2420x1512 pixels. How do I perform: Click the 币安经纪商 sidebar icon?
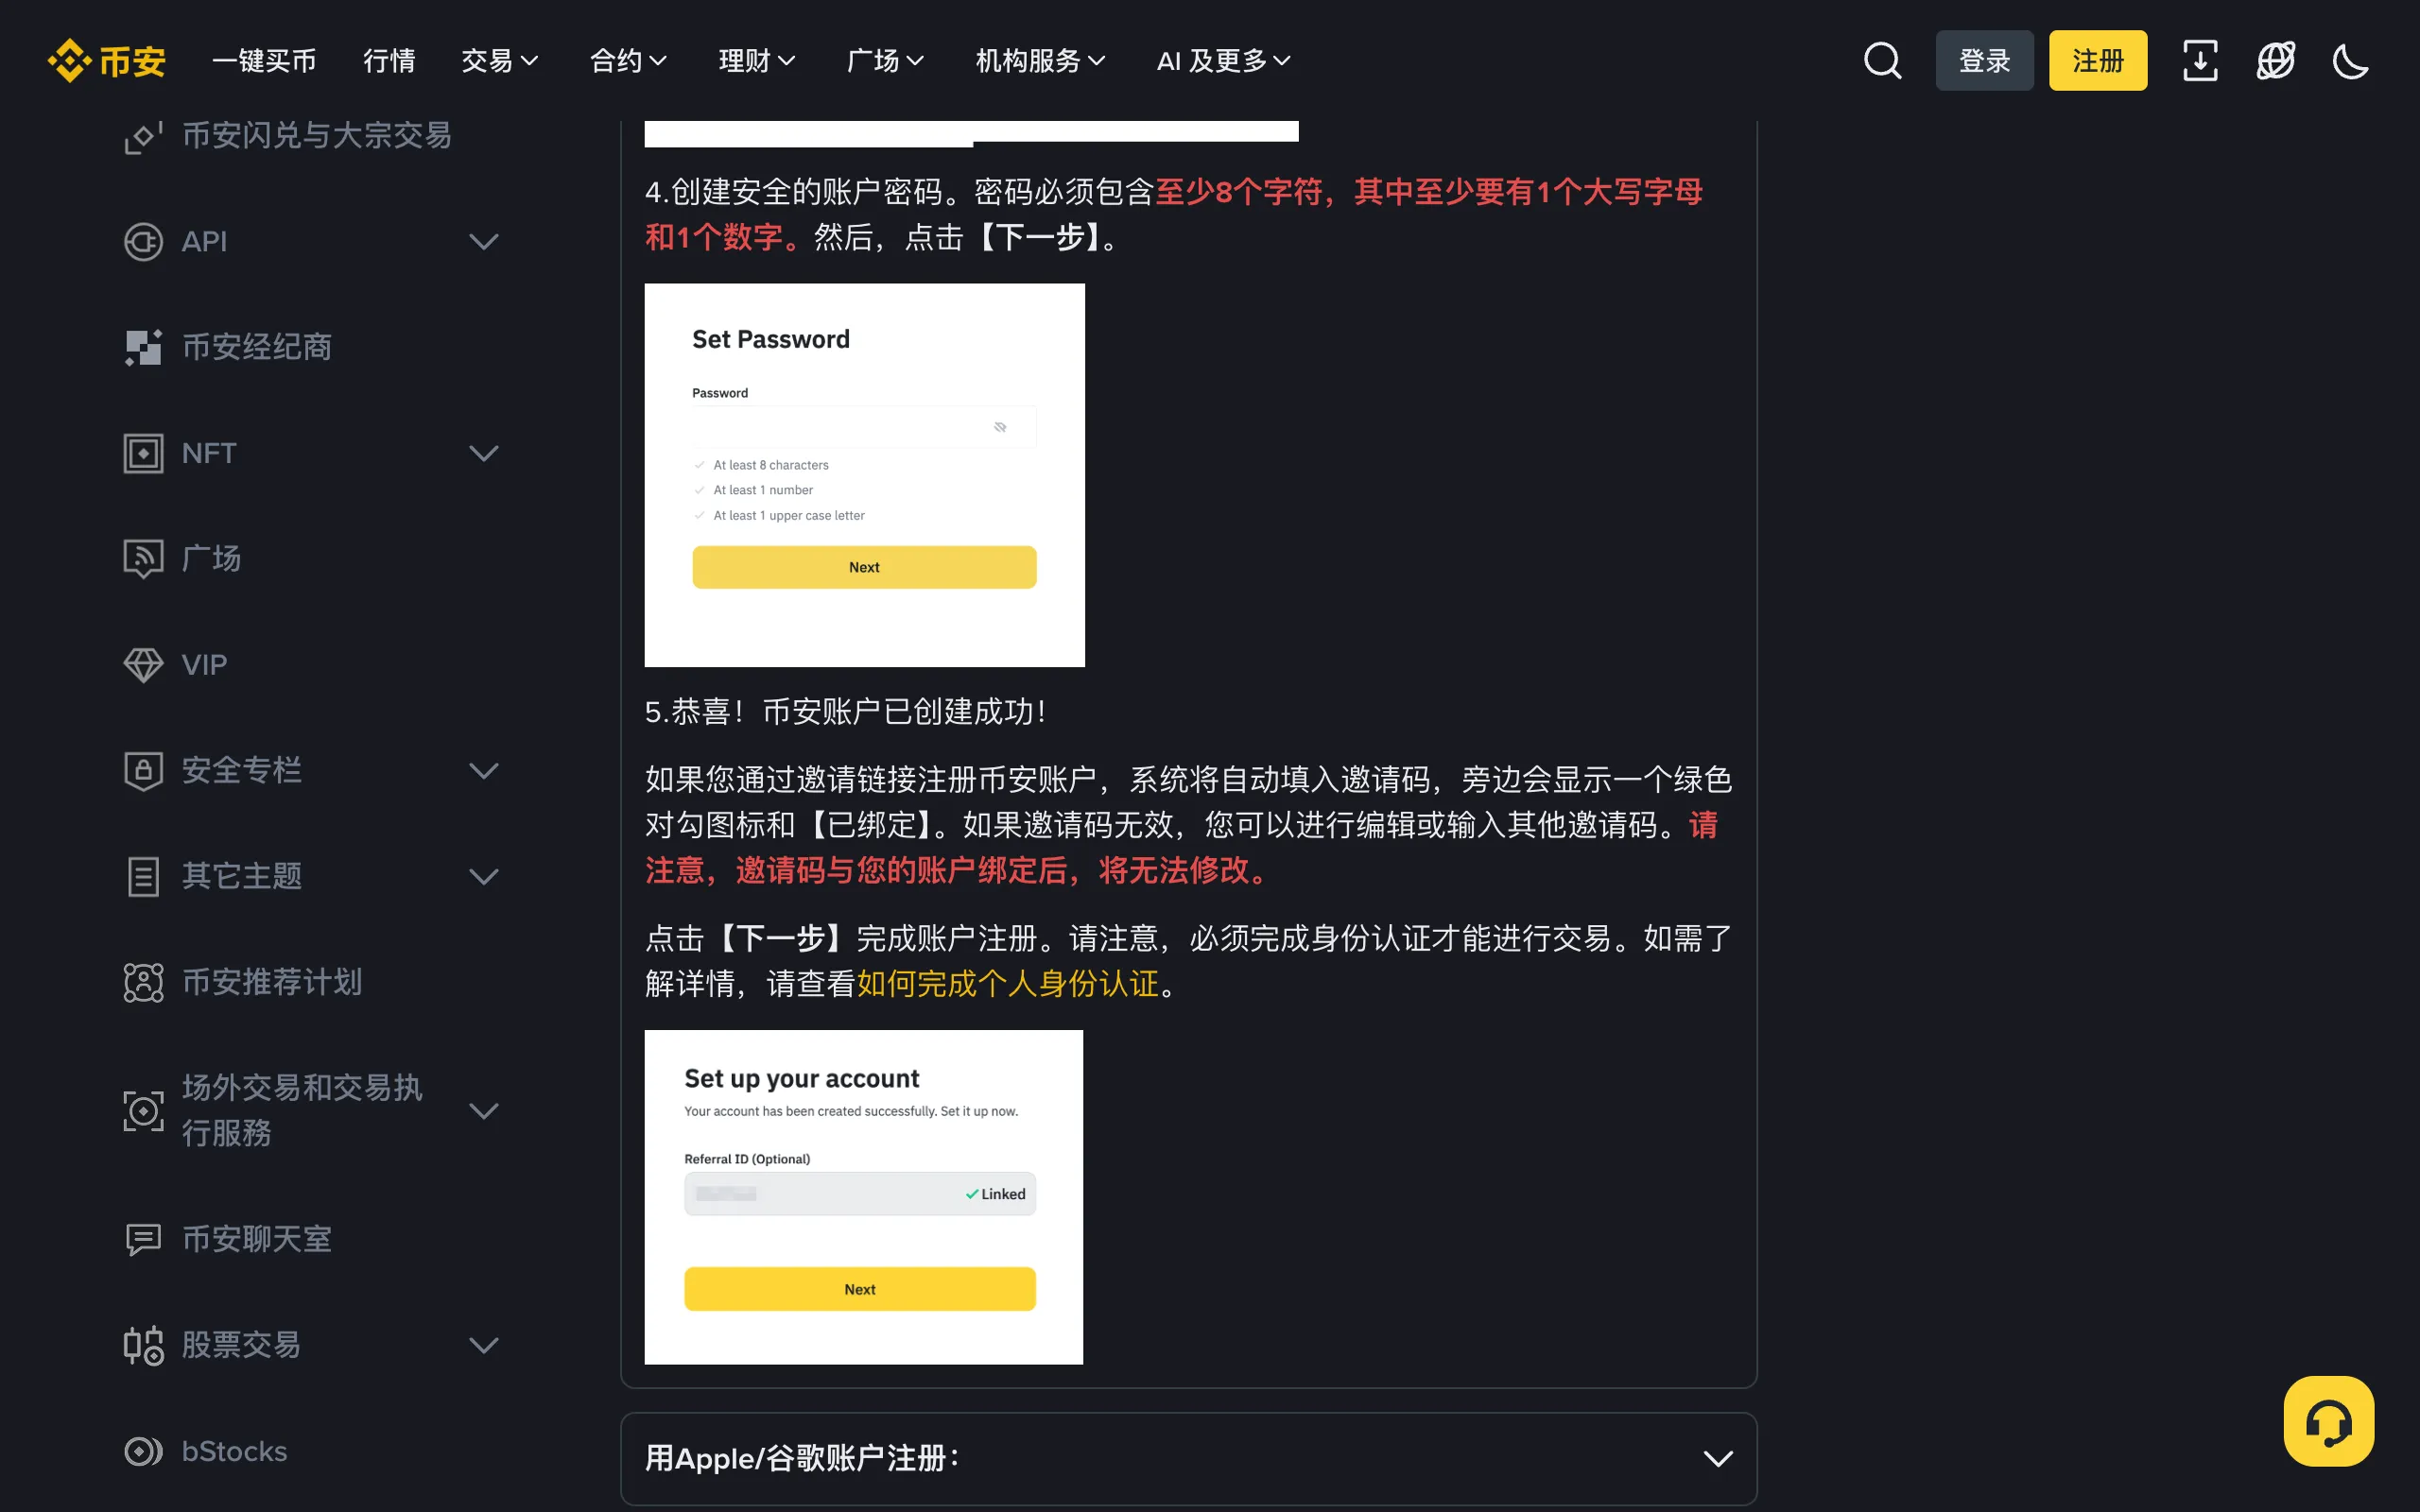(x=143, y=347)
